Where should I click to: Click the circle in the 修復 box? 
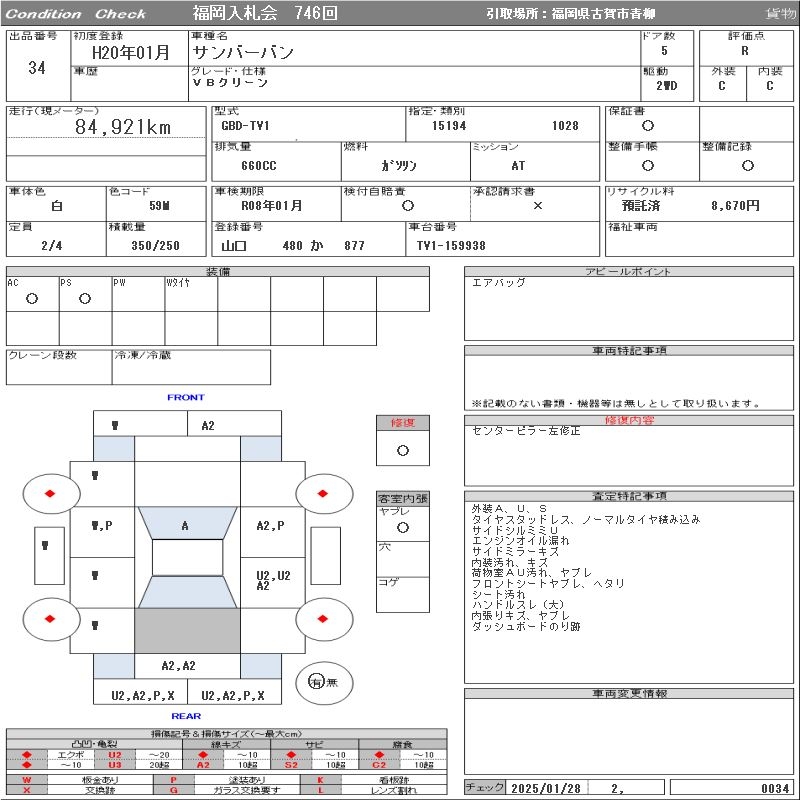point(403,451)
